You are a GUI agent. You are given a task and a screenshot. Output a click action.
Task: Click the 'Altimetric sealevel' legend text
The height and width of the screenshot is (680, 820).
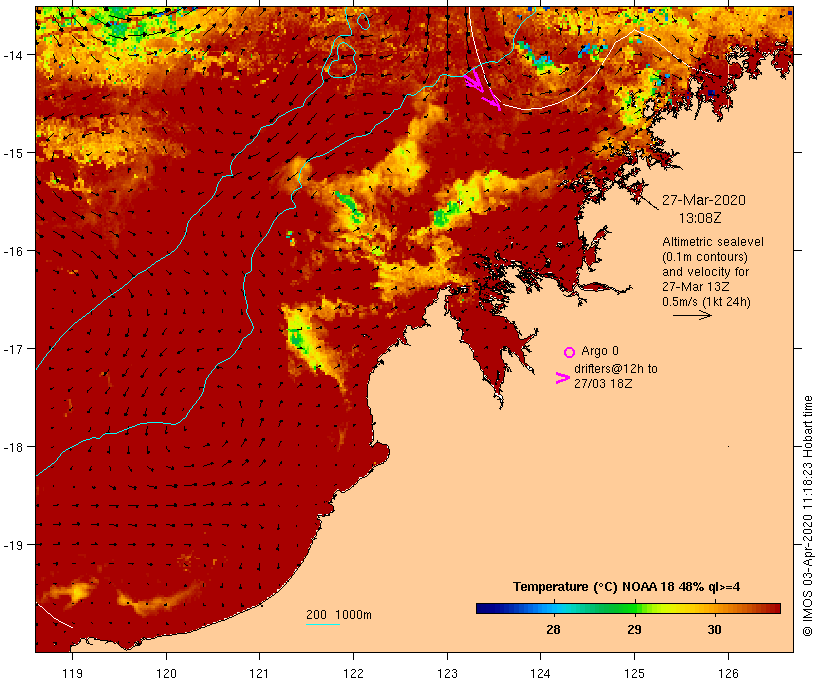click(713, 242)
